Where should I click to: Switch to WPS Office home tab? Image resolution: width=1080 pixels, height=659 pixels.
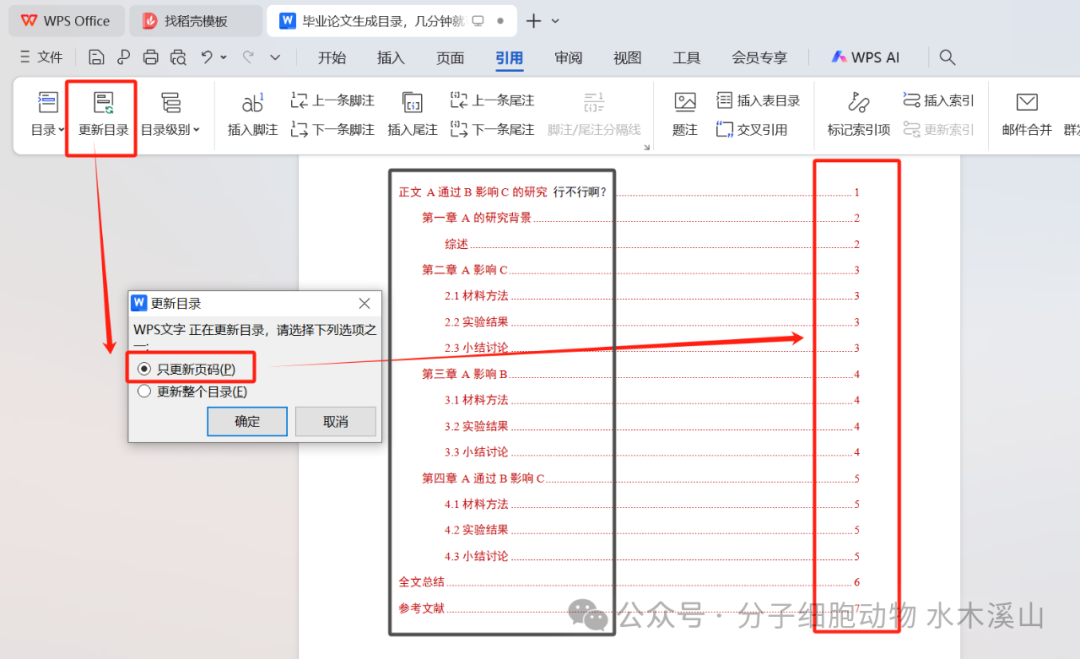(66, 21)
